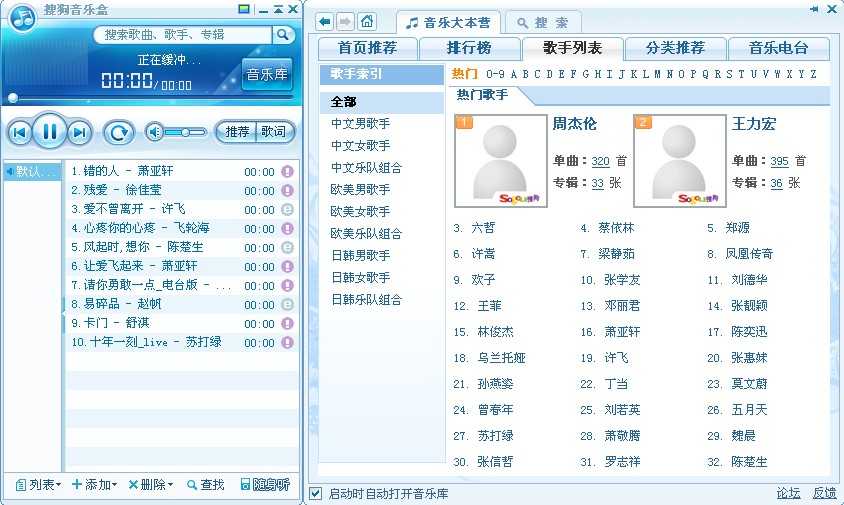
Task: Click the search magnifier icon
Action: (x=283, y=35)
